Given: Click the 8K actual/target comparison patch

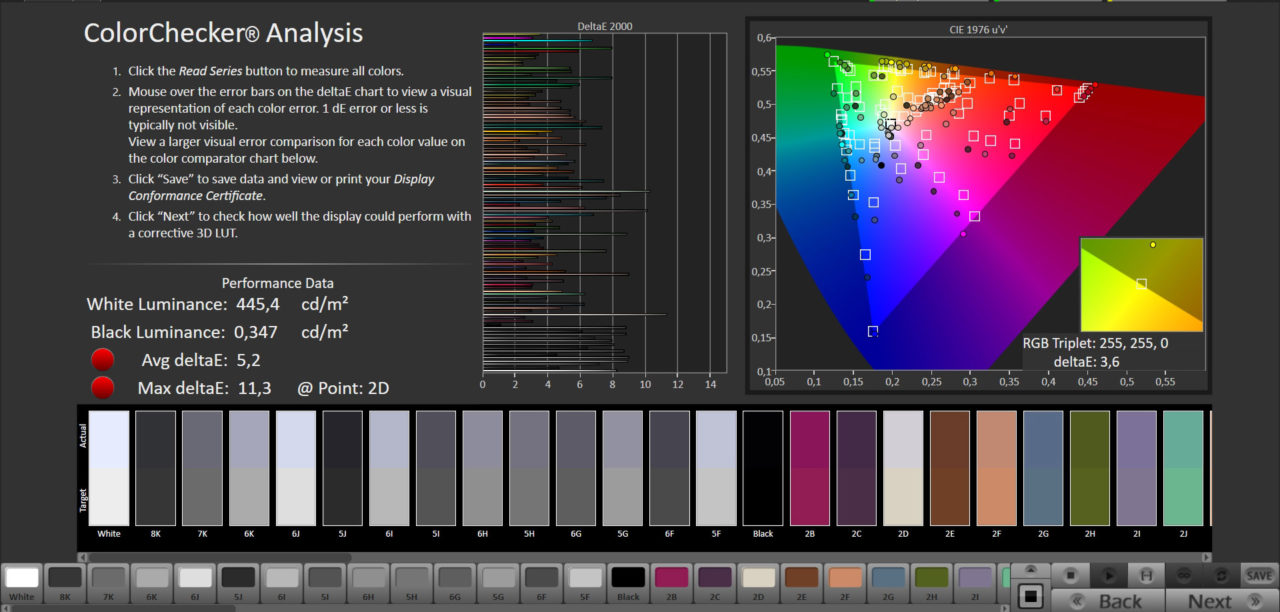Looking at the screenshot, I should tap(156, 468).
